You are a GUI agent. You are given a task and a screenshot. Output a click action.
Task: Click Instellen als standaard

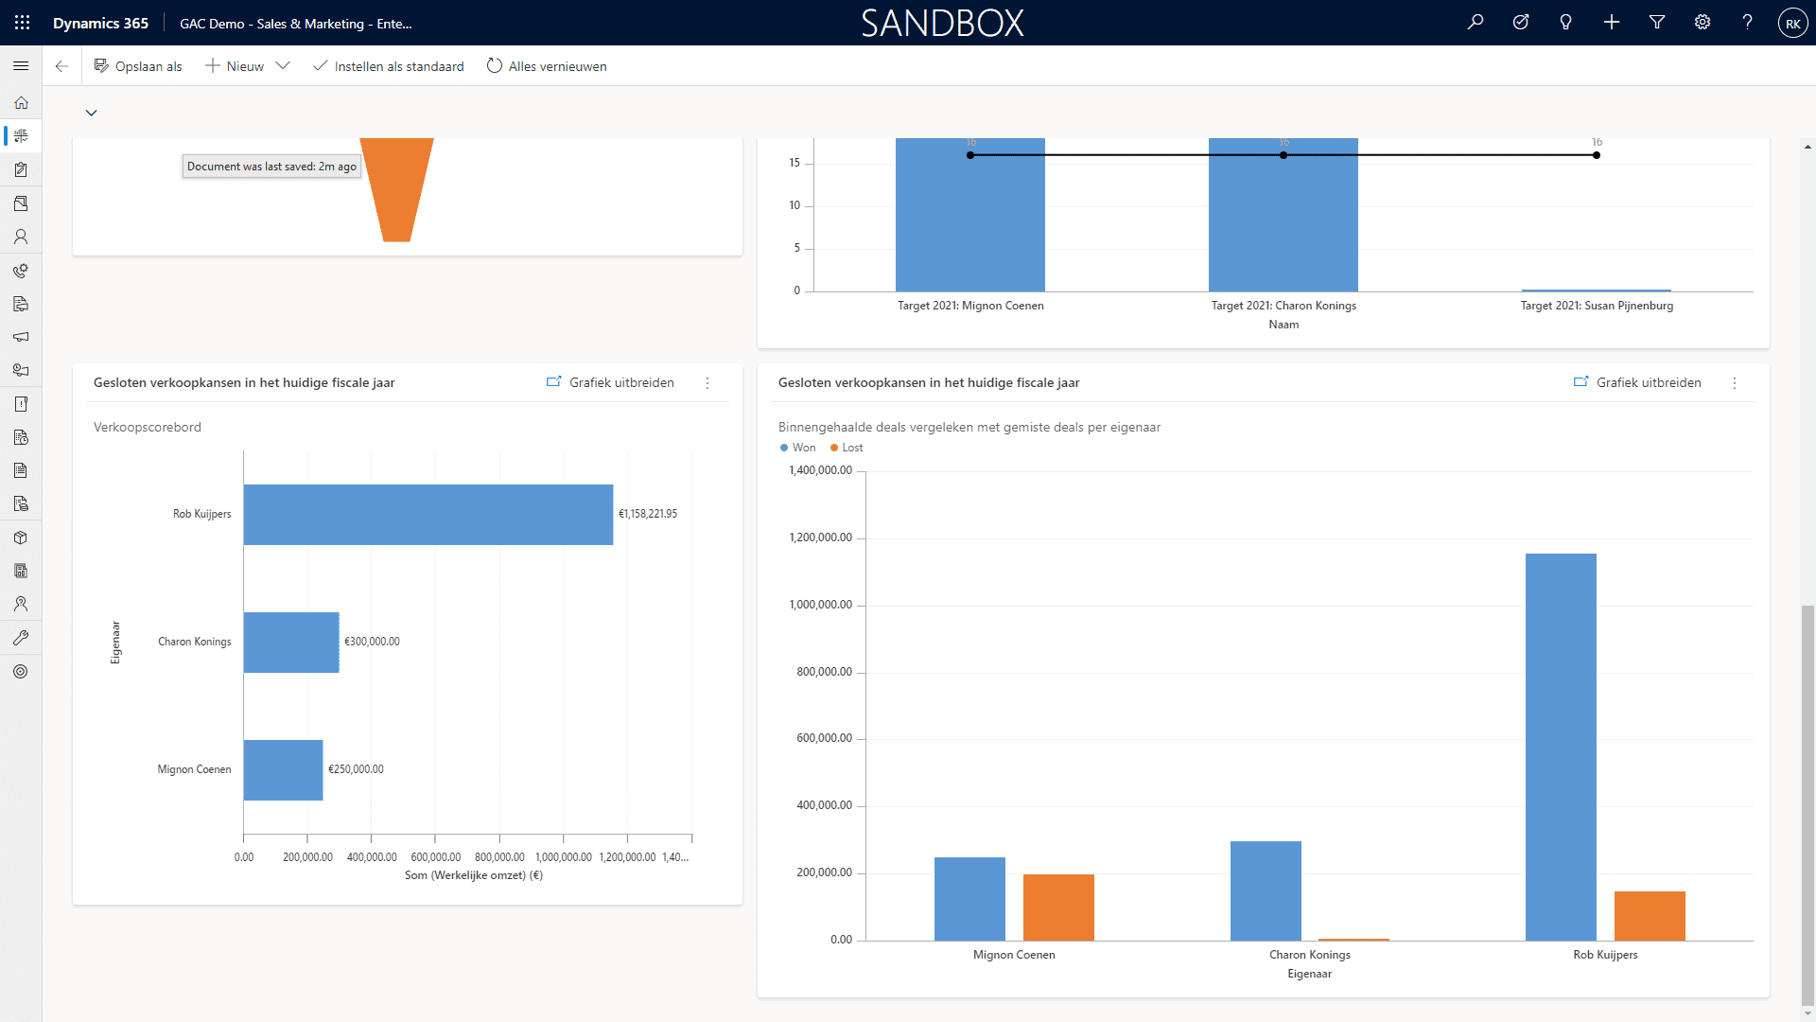click(388, 66)
